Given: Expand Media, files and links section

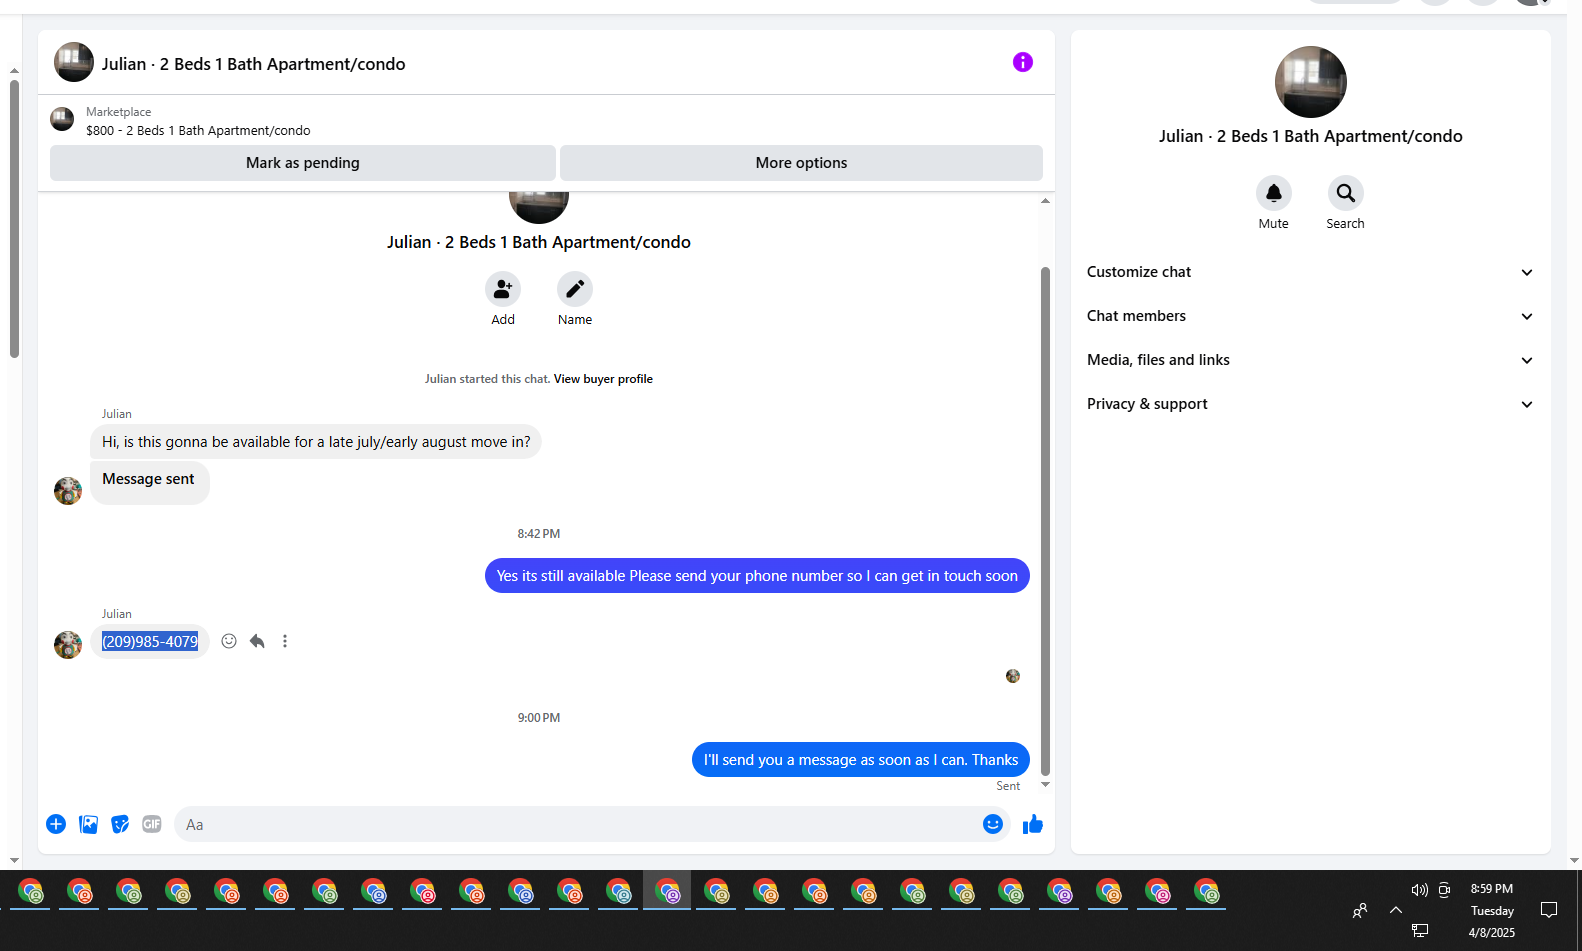Looking at the screenshot, I should coord(1310,360).
